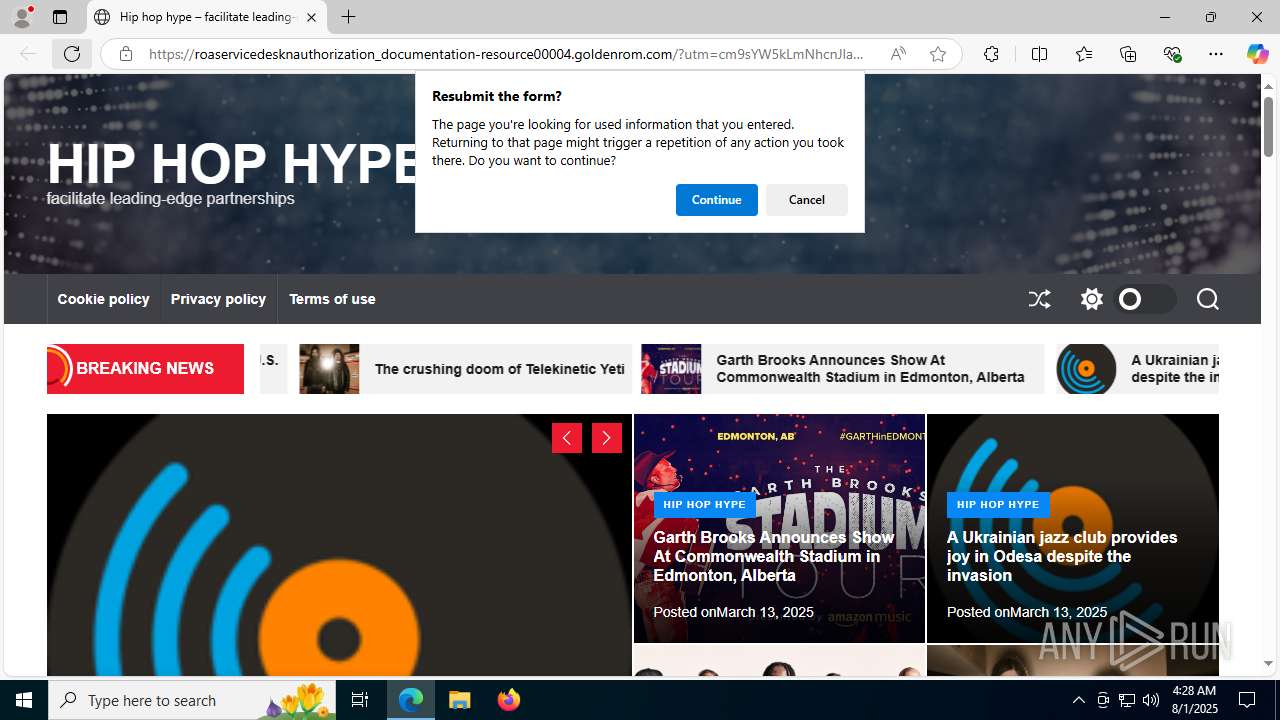Close the Hip hop hype tab
The height and width of the screenshot is (720, 1280).
(x=311, y=17)
